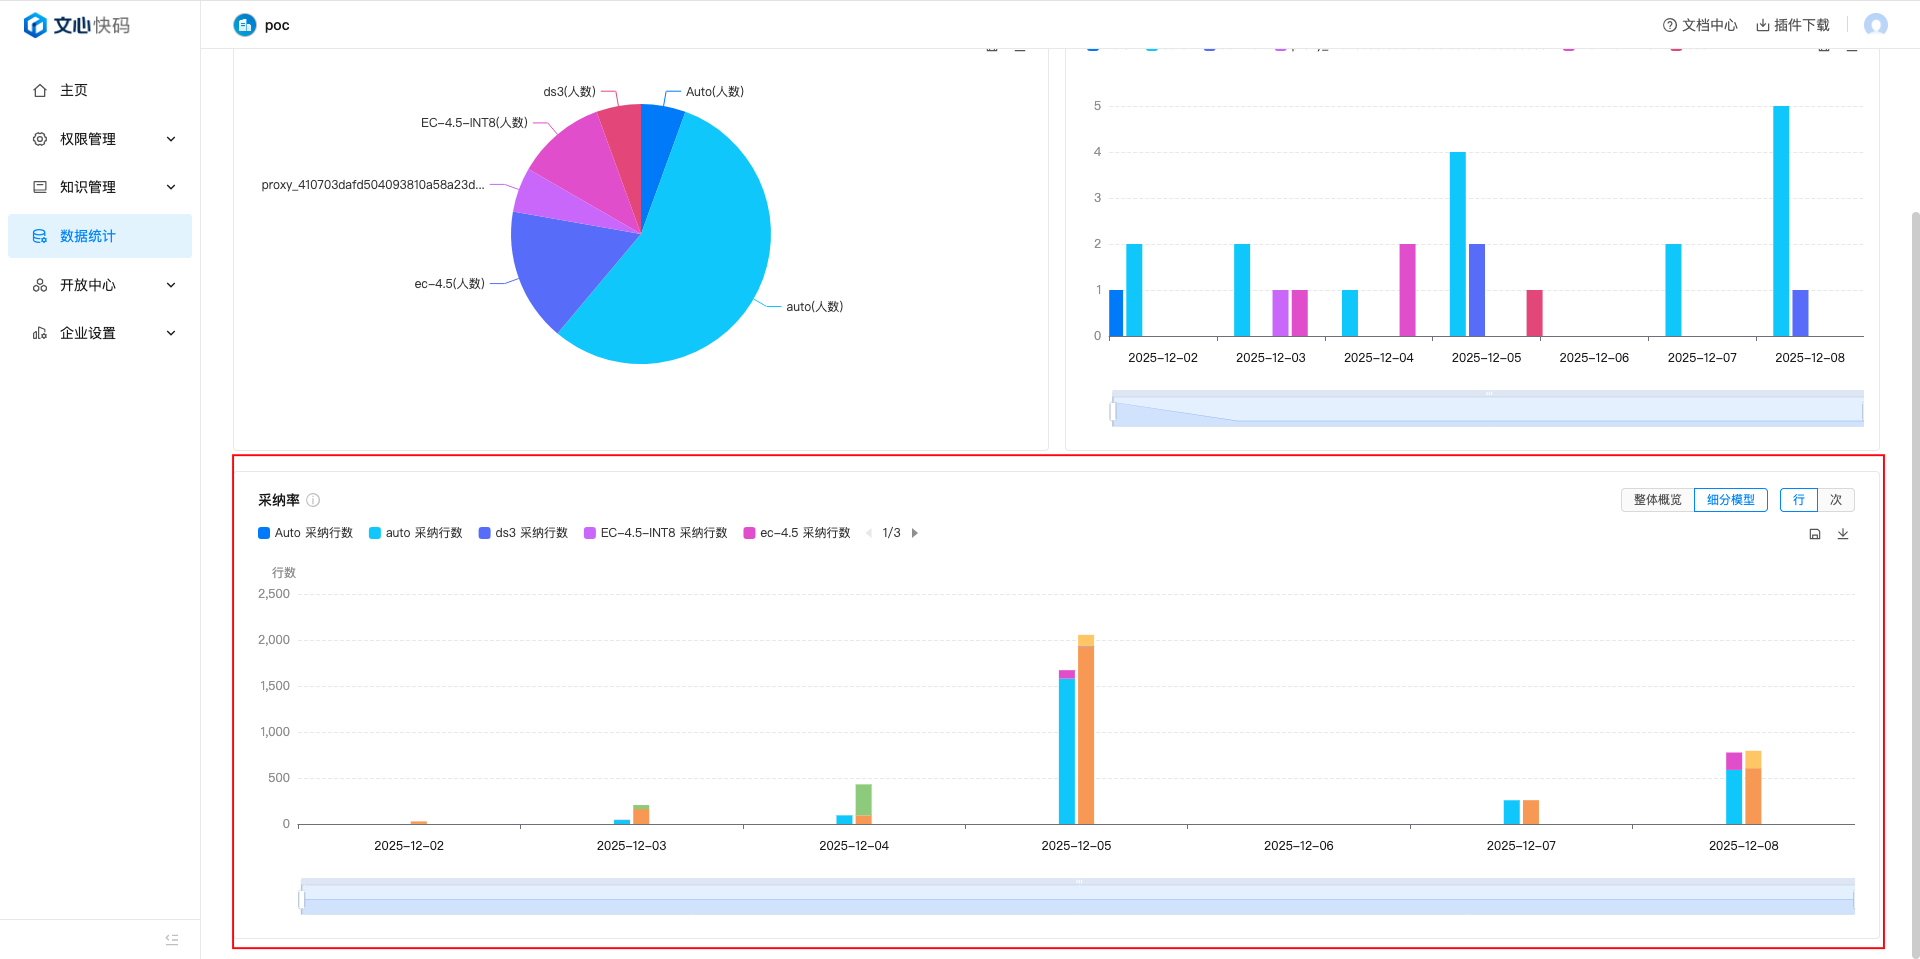Hide the ec-4.5 采纳行数 legend series
Screen dimensions: 1920x959
[797, 533]
